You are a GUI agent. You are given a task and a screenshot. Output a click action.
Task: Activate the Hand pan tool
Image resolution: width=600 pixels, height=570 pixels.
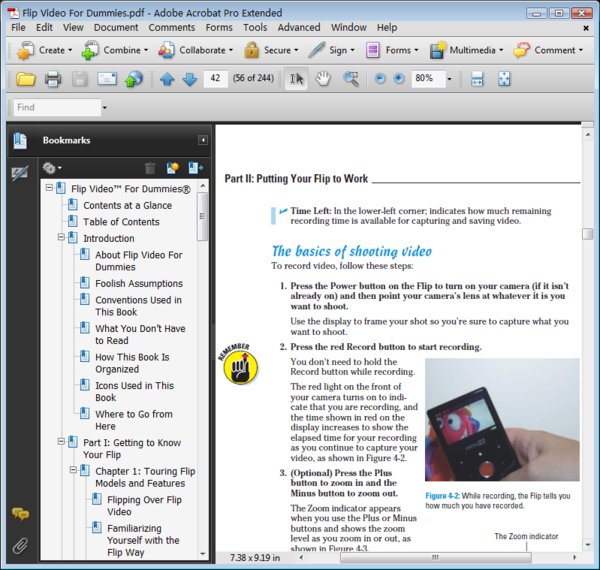click(x=323, y=79)
